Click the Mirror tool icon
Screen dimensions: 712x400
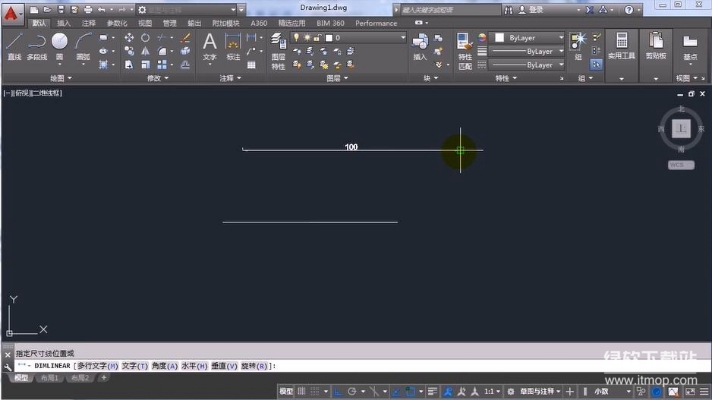145,51
